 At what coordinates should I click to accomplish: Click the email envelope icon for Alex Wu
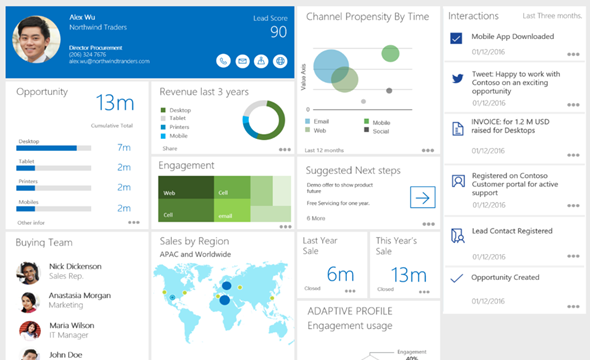242,61
